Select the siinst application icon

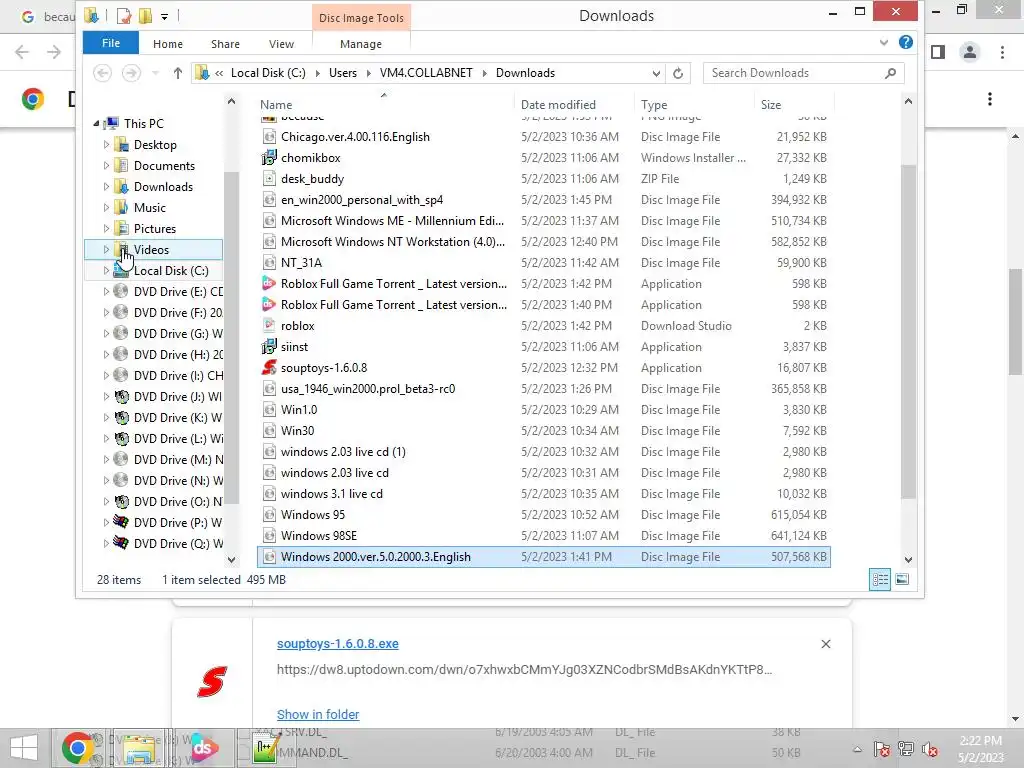(x=269, y=347)
